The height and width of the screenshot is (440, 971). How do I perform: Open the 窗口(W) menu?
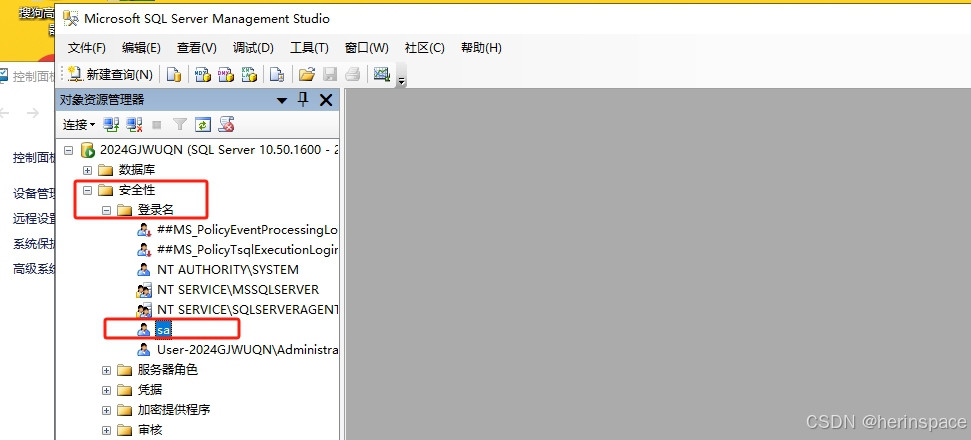(x=367, y=48)
